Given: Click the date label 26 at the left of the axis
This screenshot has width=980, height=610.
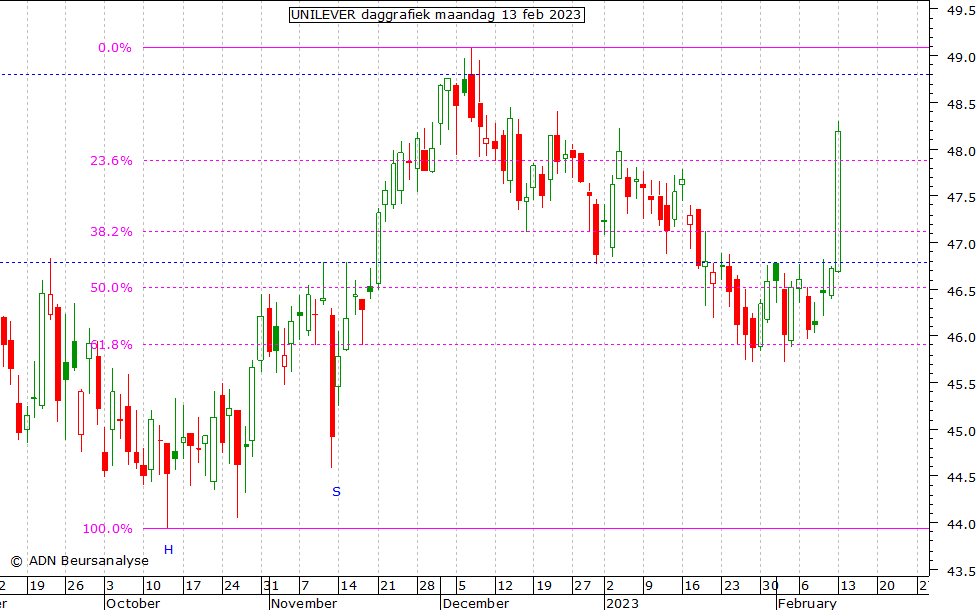Looking at the screenshot, I should tap(76, 586).
